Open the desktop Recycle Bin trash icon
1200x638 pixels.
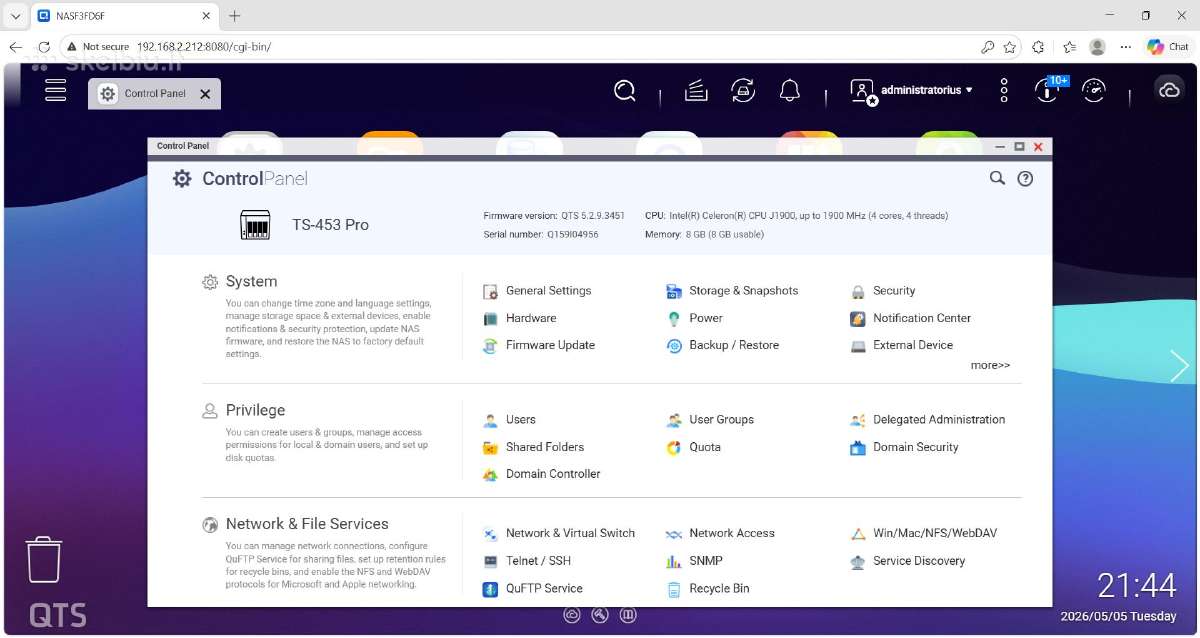[x=44, y=559]
